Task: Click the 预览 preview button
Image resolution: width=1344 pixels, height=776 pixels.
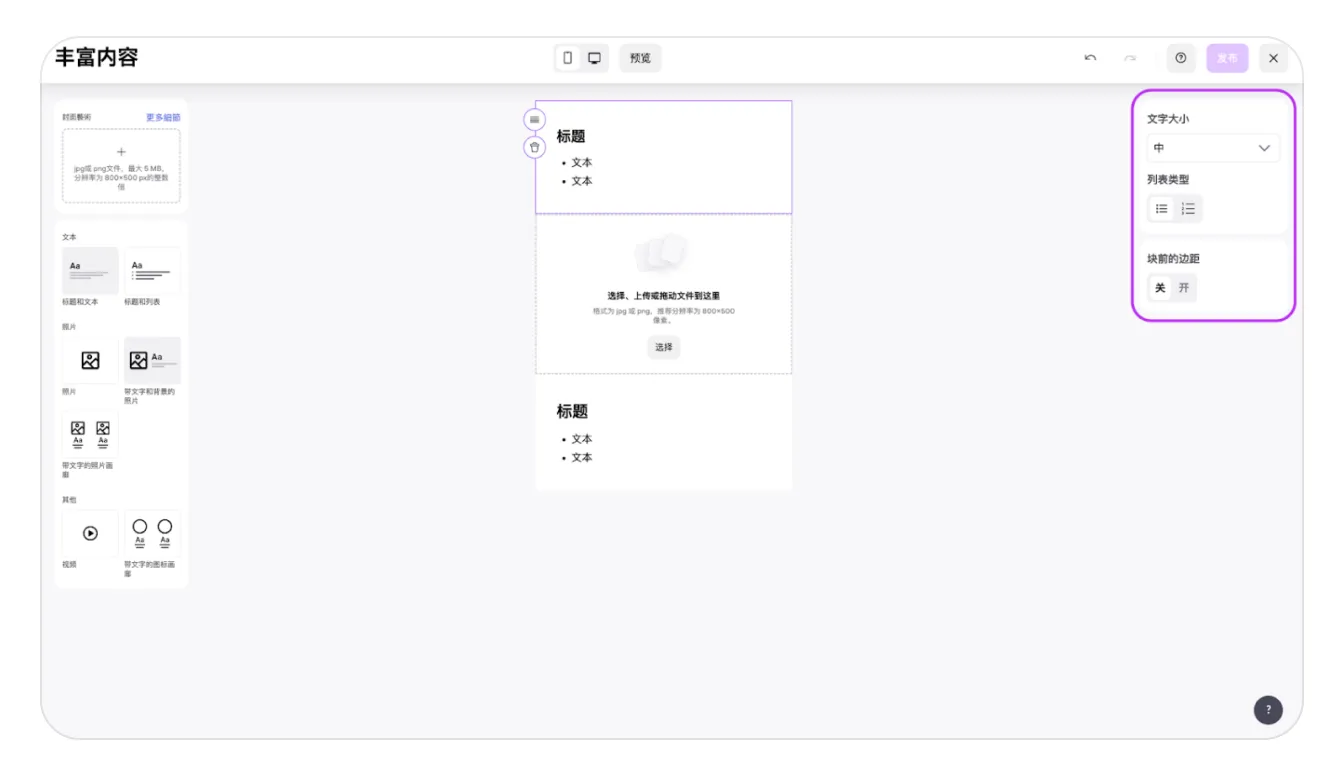Action: [x=640, y=58]
